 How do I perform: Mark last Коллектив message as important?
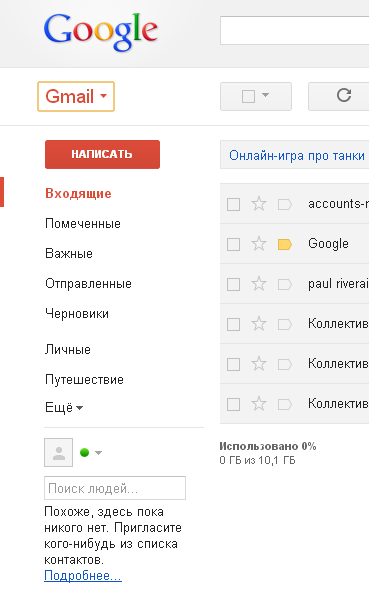pyautogui.click(x=284, y=404)
